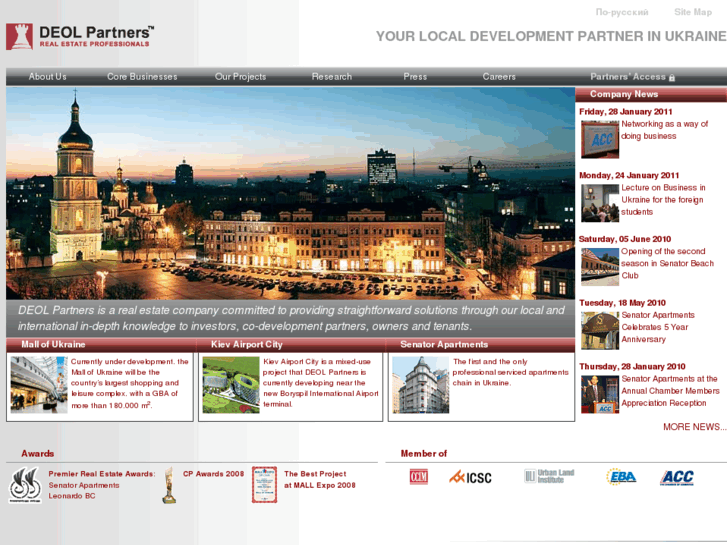Read Lecture on Business in Ukraine article
This screenshot has width=727, height=545.
pyautogui.click(x=663, y=199)
